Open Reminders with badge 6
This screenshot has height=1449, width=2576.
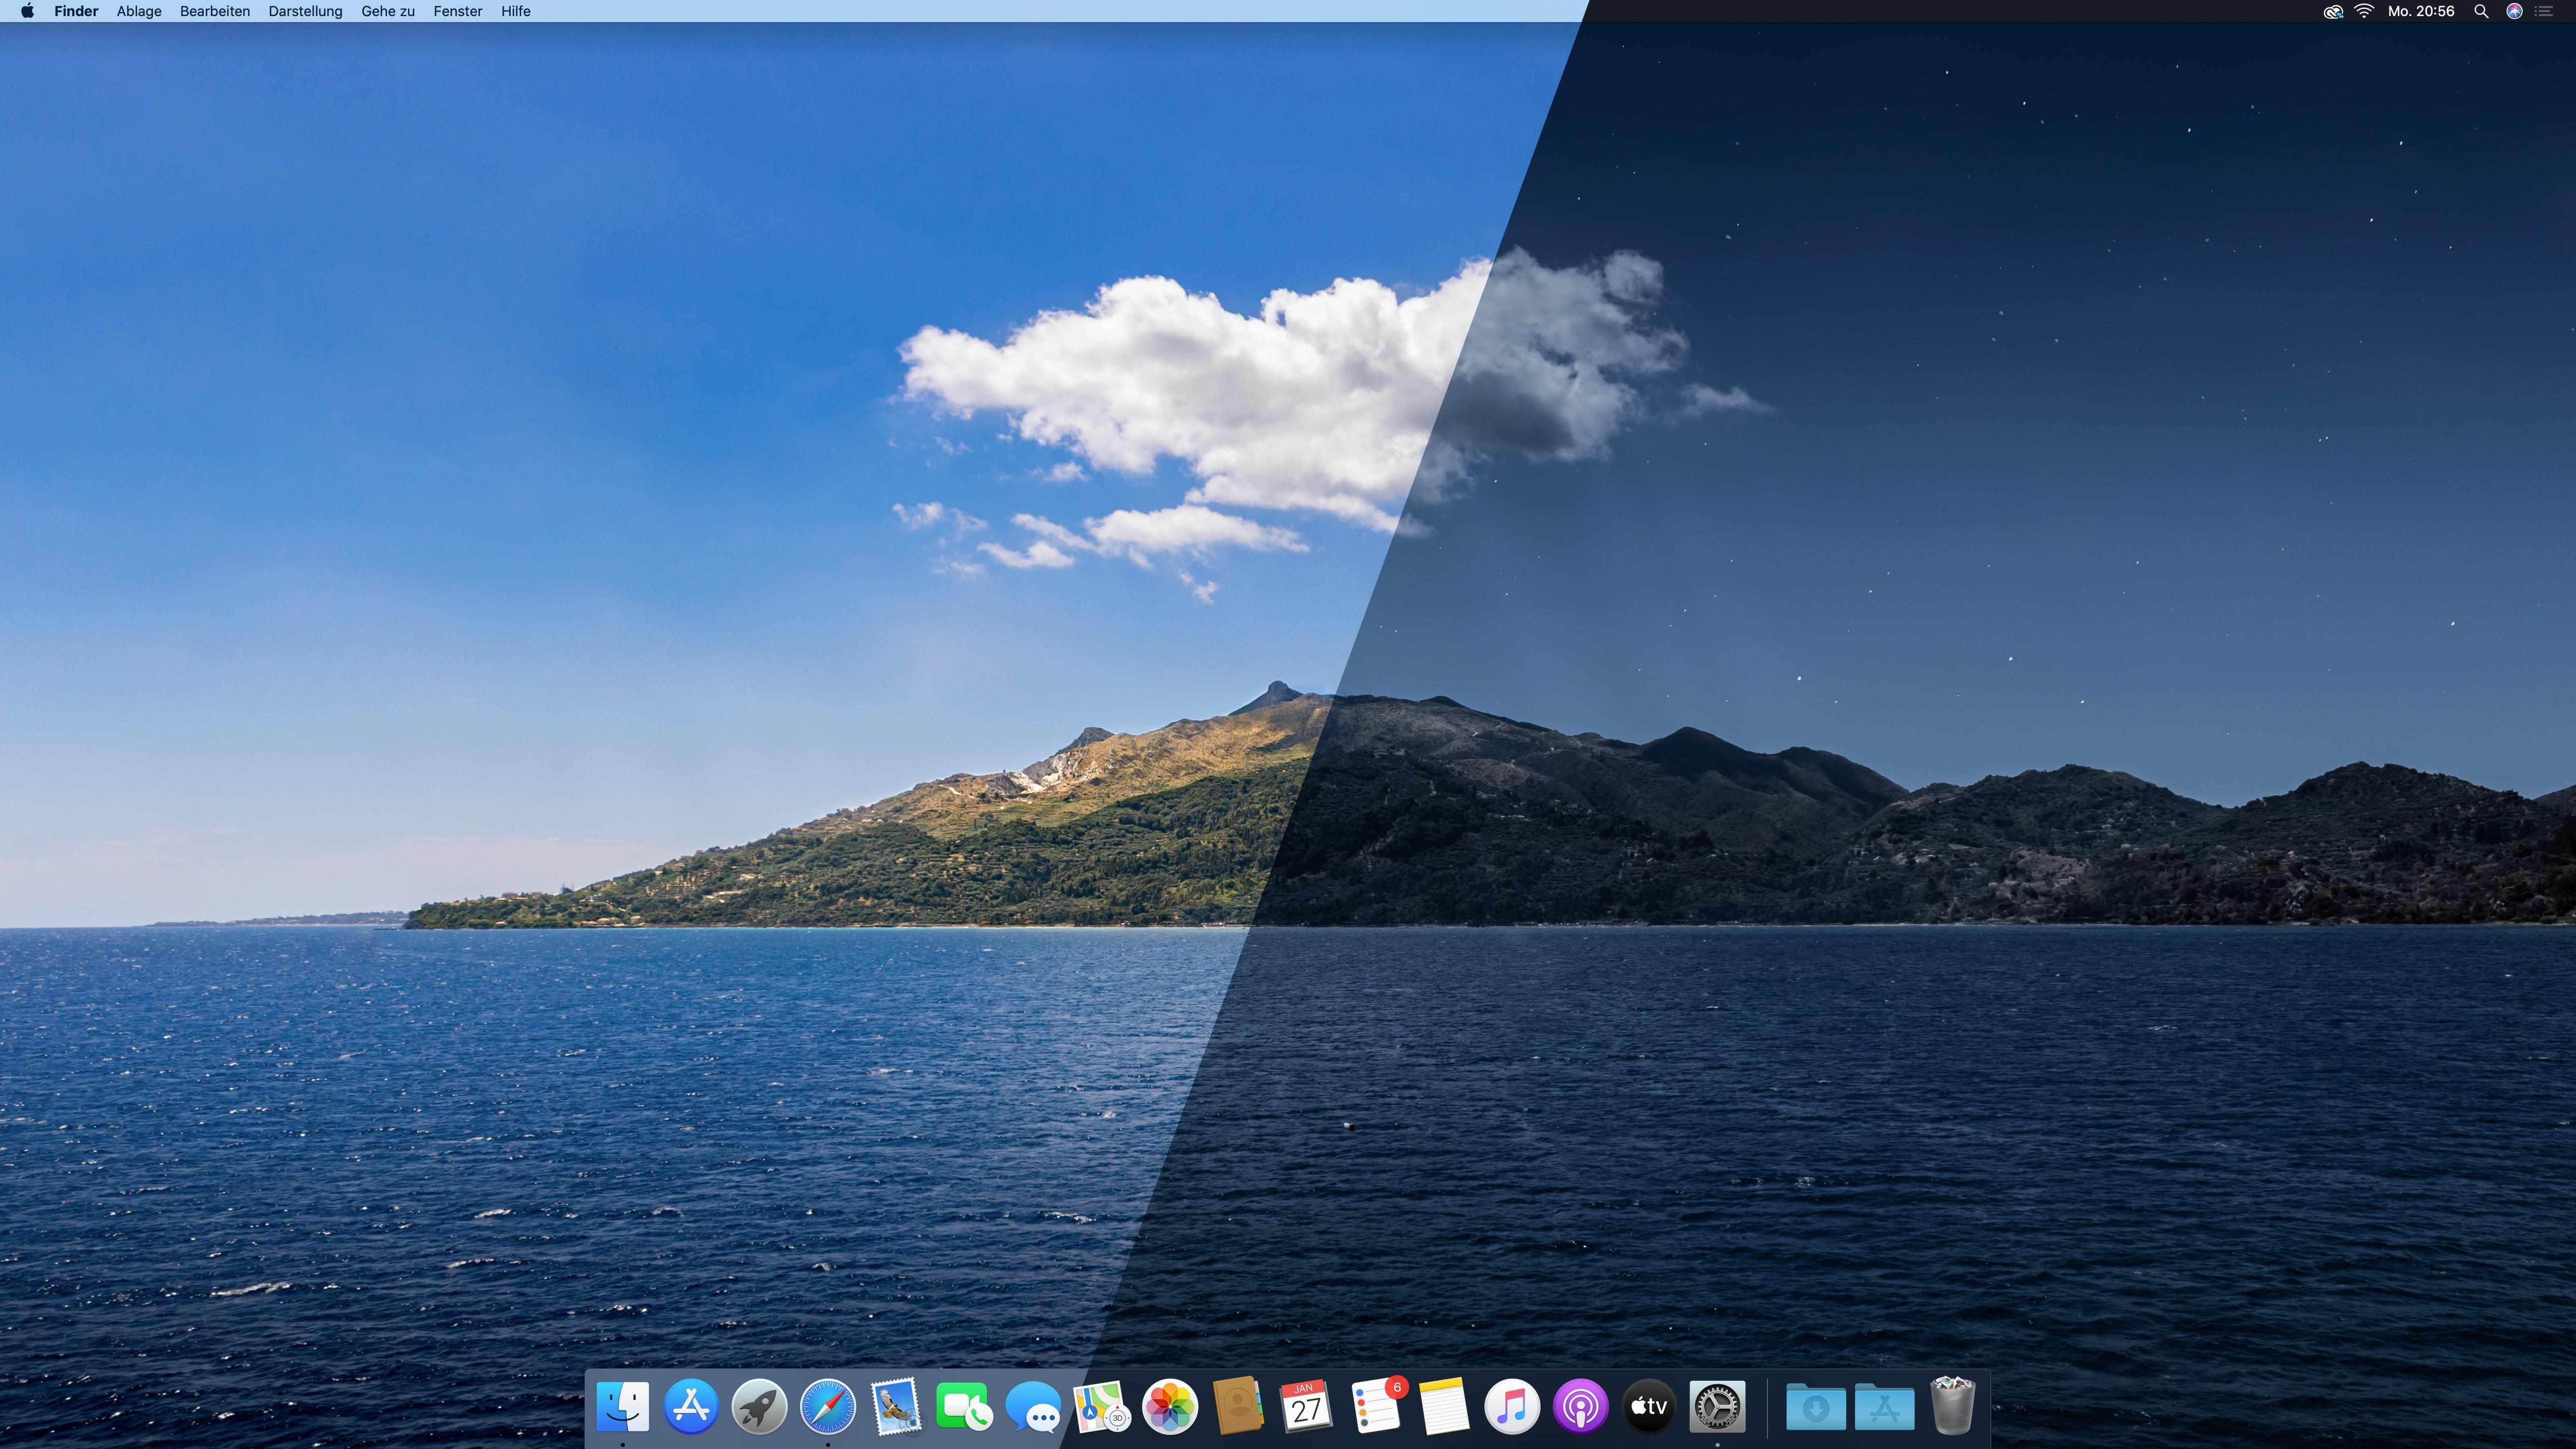click(1377, 1405)
